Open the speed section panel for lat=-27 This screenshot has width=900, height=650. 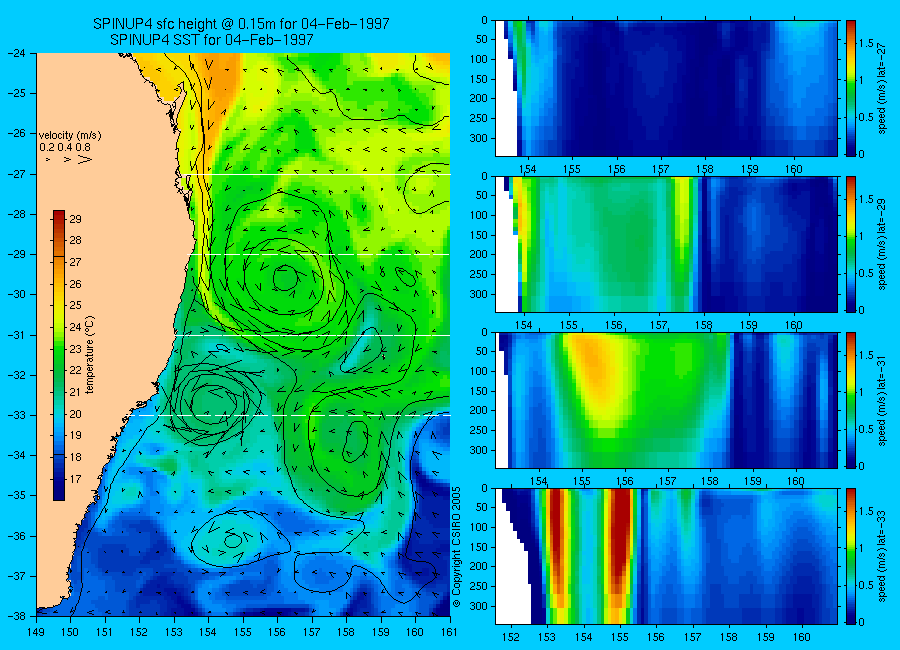[666, 88]
